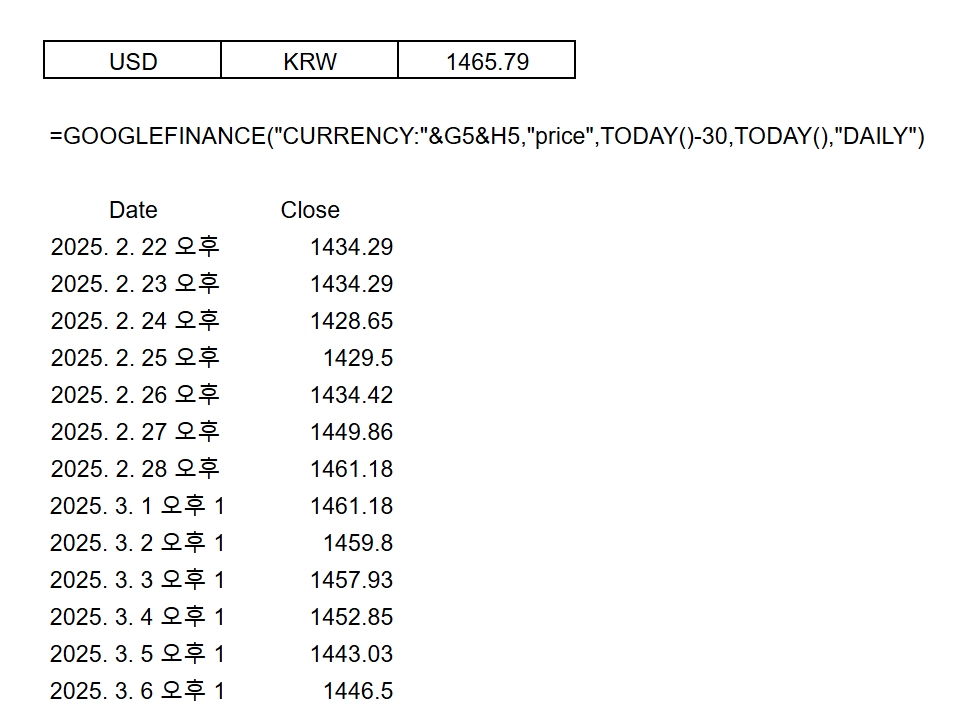The height and width of the screenshot is (707, 953).
Task: Select the 2025. 2. 28 date cell
Action: pyautogui.click(x=135, y=469)
